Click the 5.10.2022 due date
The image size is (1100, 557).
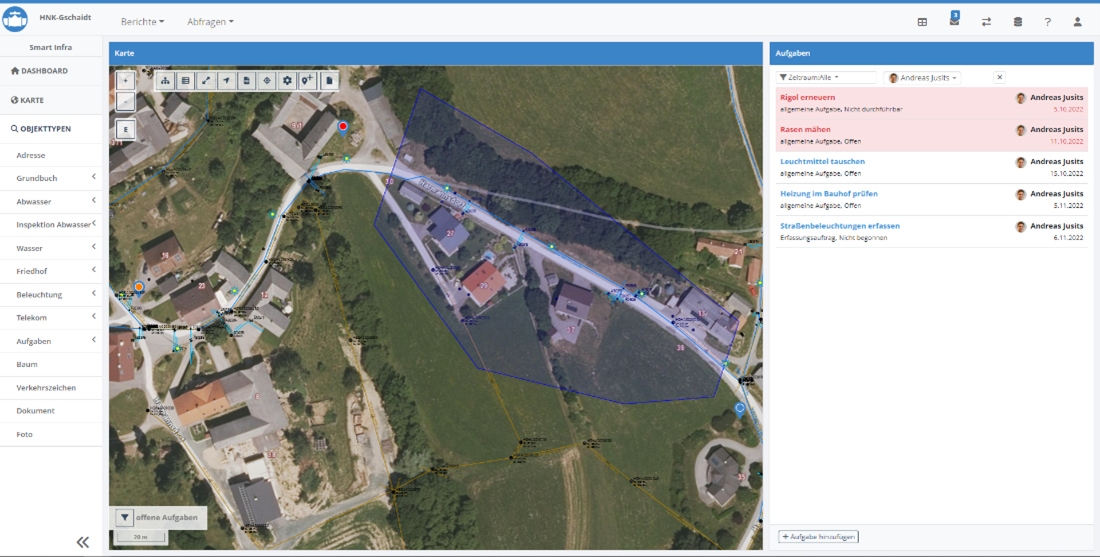pos(1068,109)
